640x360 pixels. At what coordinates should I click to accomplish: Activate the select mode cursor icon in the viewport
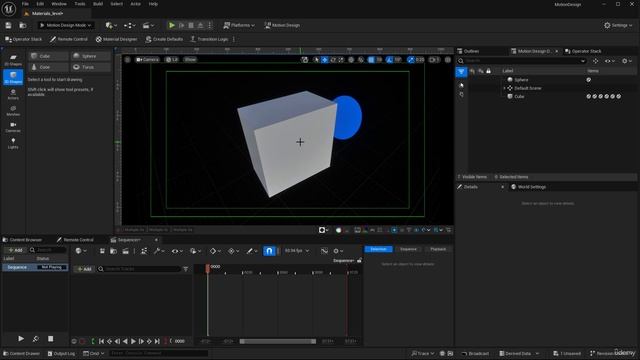coord(316,60)
